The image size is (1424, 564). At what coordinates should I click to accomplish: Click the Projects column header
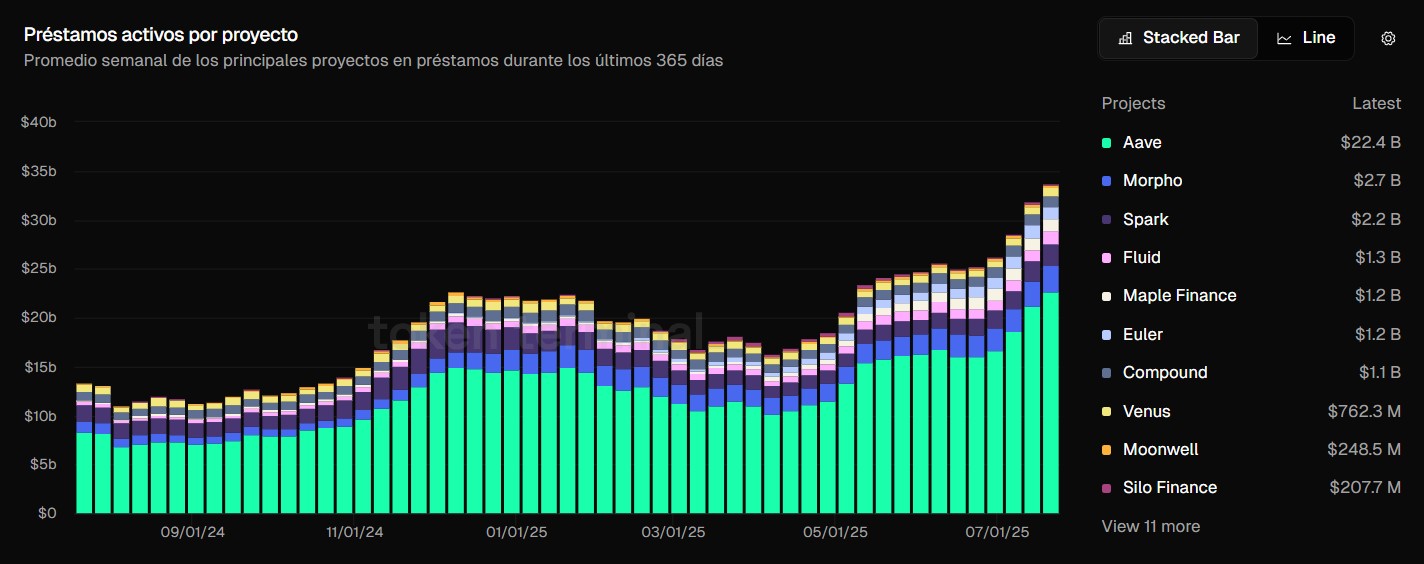1133,103
